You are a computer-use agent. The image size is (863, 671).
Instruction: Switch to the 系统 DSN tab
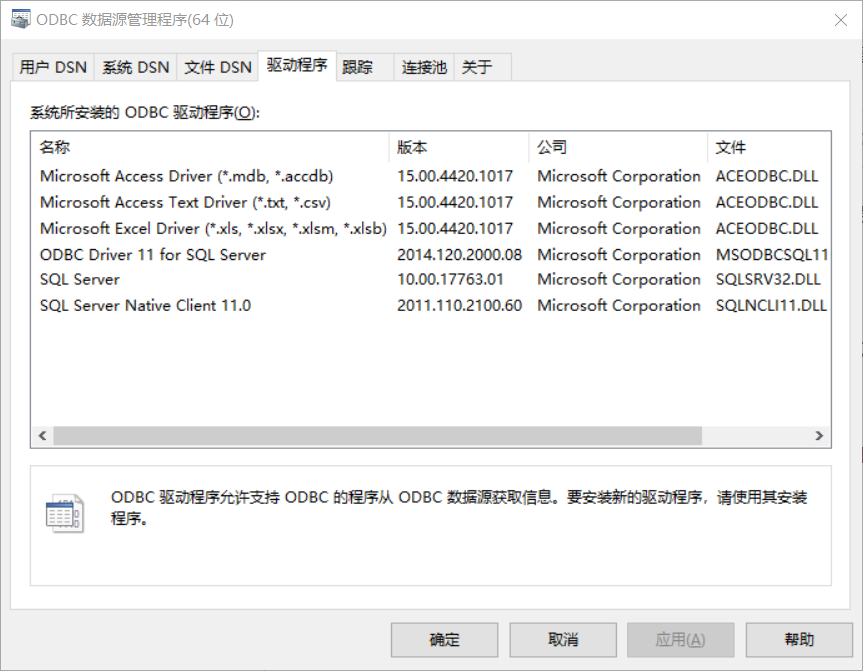click(135, 67)
